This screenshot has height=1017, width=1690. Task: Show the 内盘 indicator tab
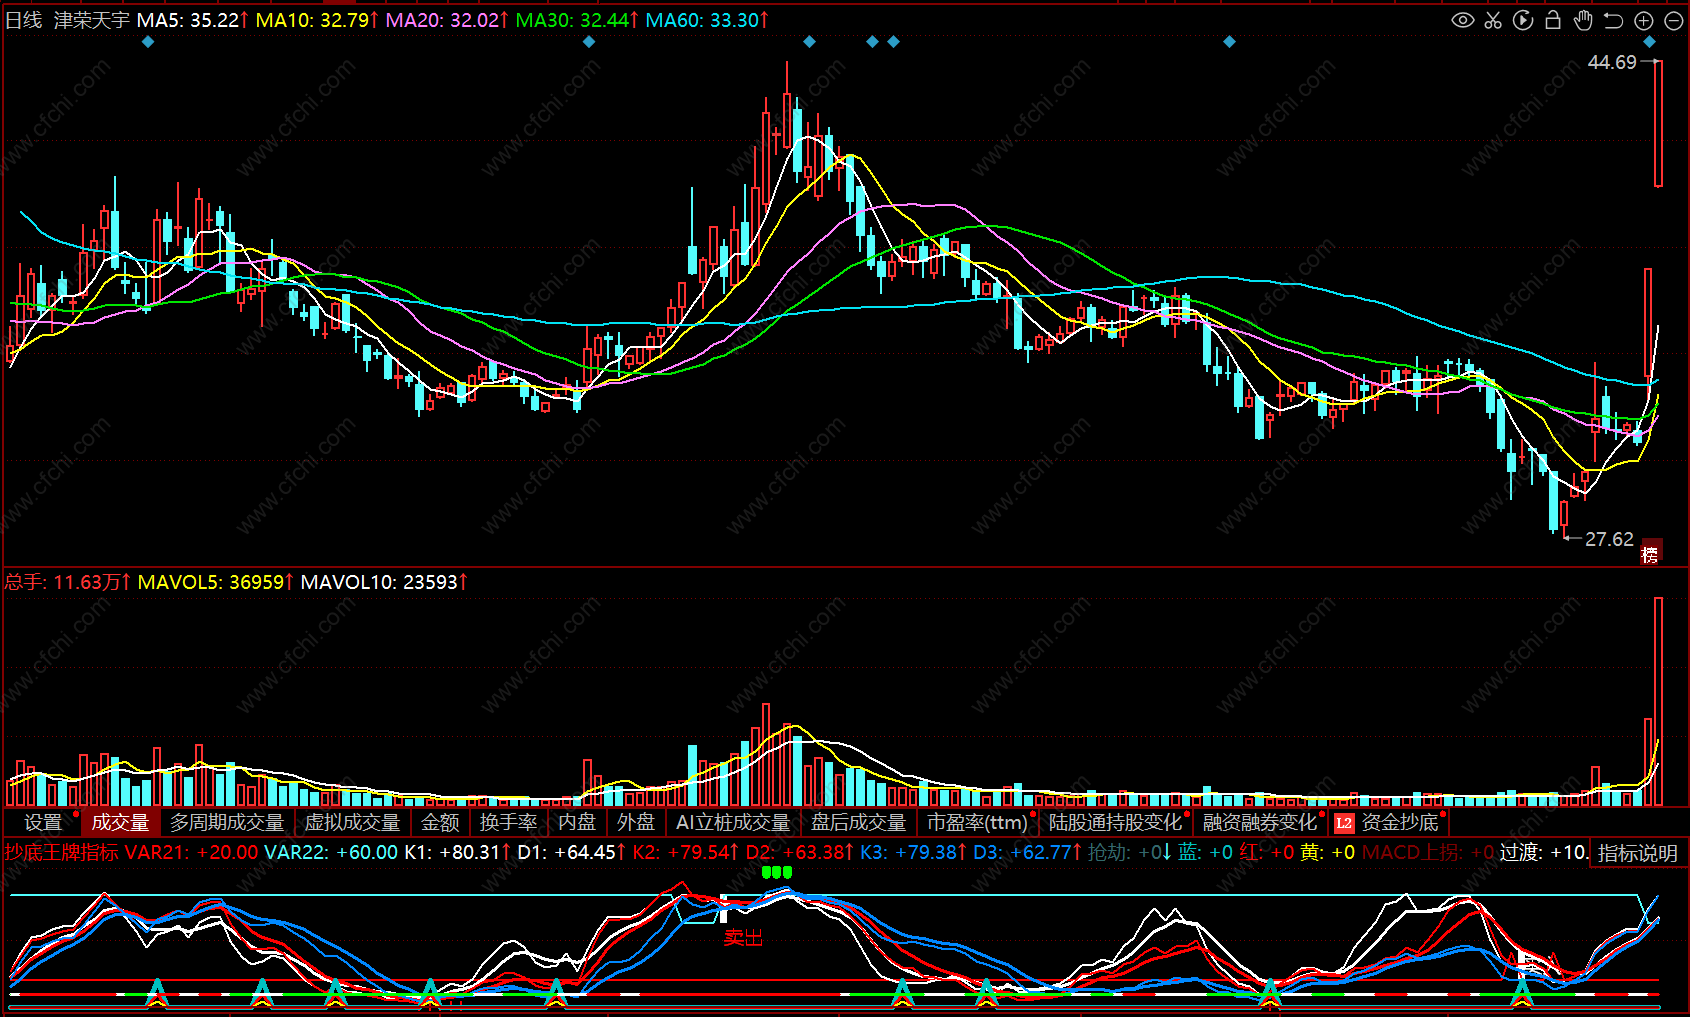coord(577,822)
